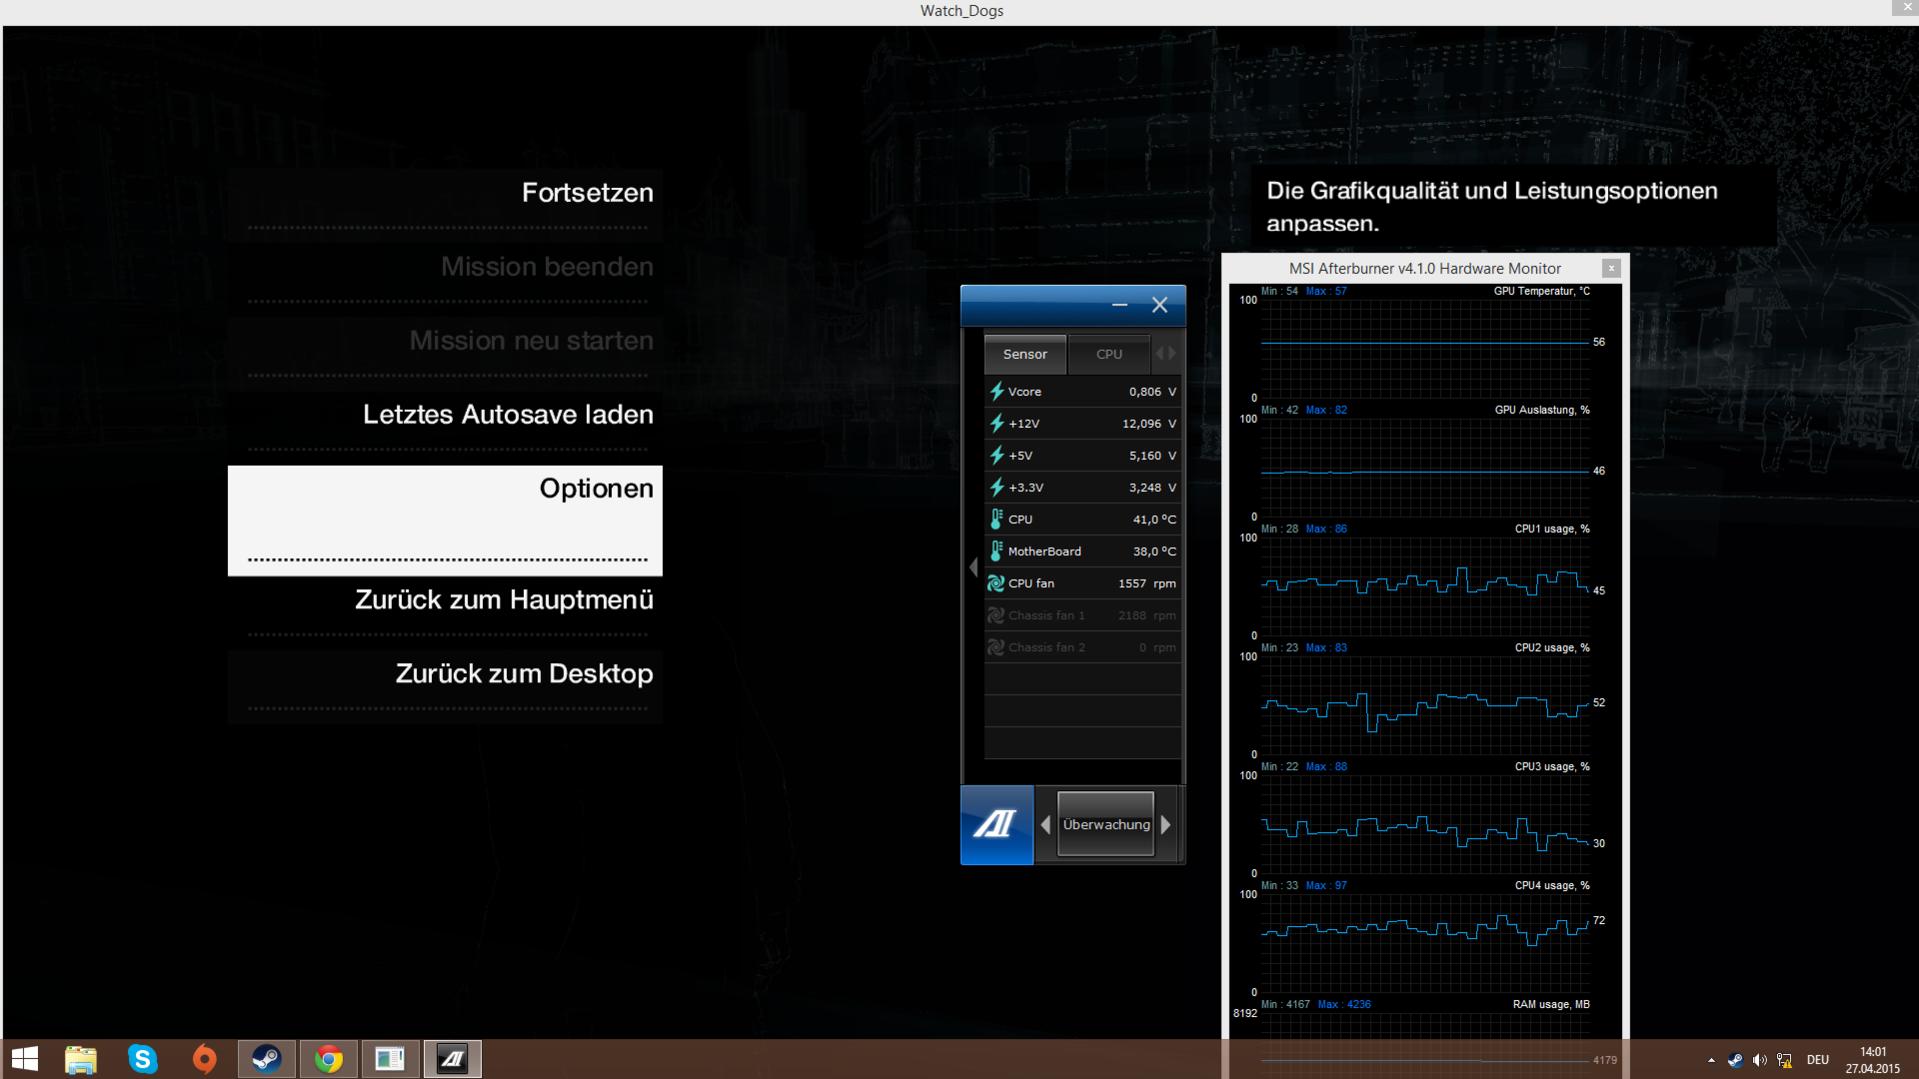Click the Steam tray icon
1919x1079 pixels.
pos(1735,1060)
